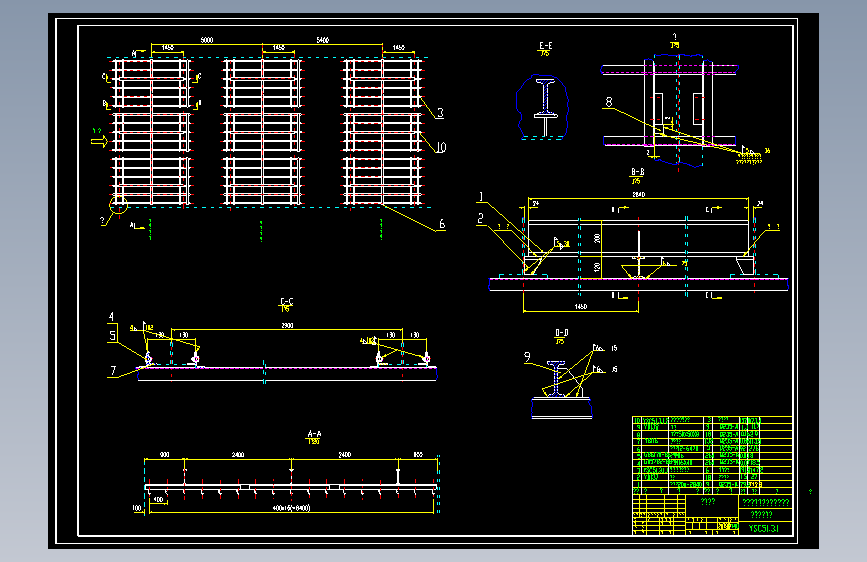Click part callout number 9 by the D-D view
The width and height of the screenshot is (867, 562).
[527, 358]
